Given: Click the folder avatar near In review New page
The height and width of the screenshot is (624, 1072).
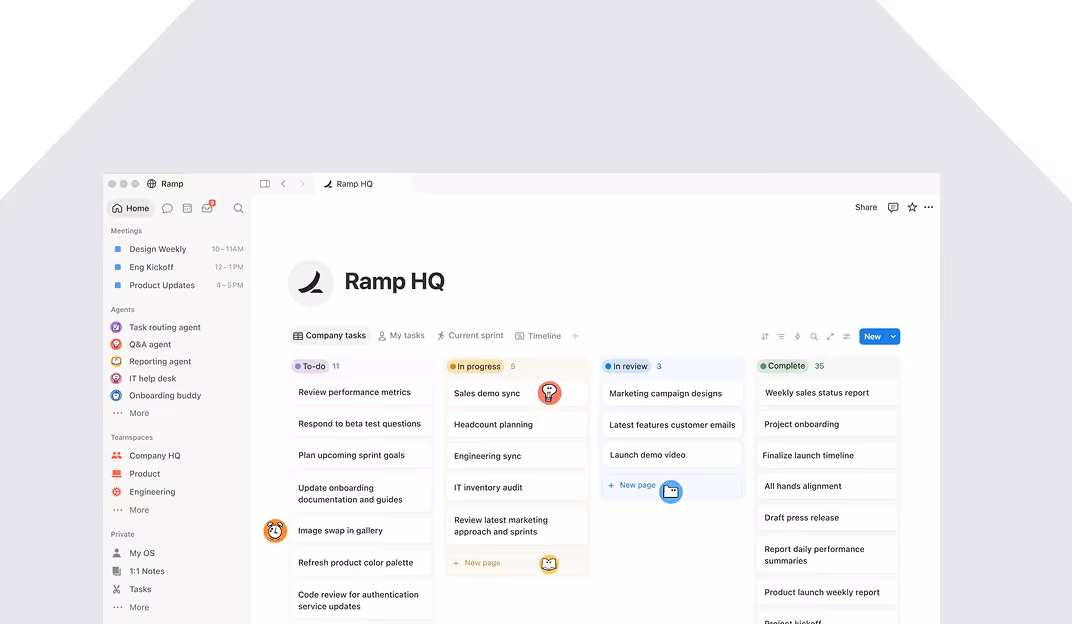Looking at the screenshot, I should point(671,491).
